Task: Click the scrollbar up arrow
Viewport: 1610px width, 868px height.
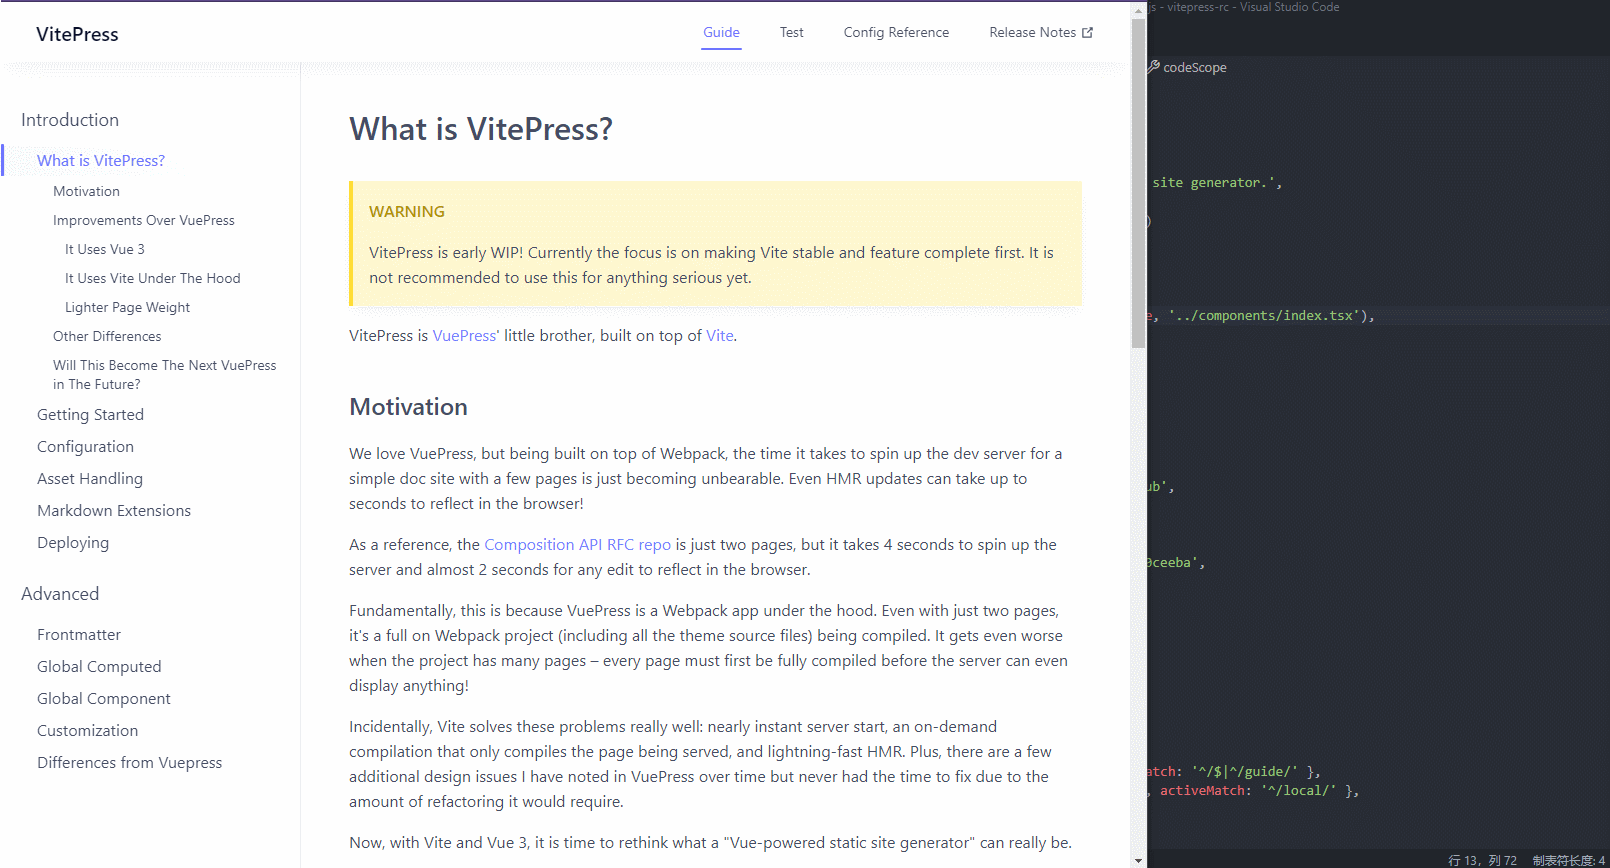Action: pyautogui.click(x=1139, y=9)
